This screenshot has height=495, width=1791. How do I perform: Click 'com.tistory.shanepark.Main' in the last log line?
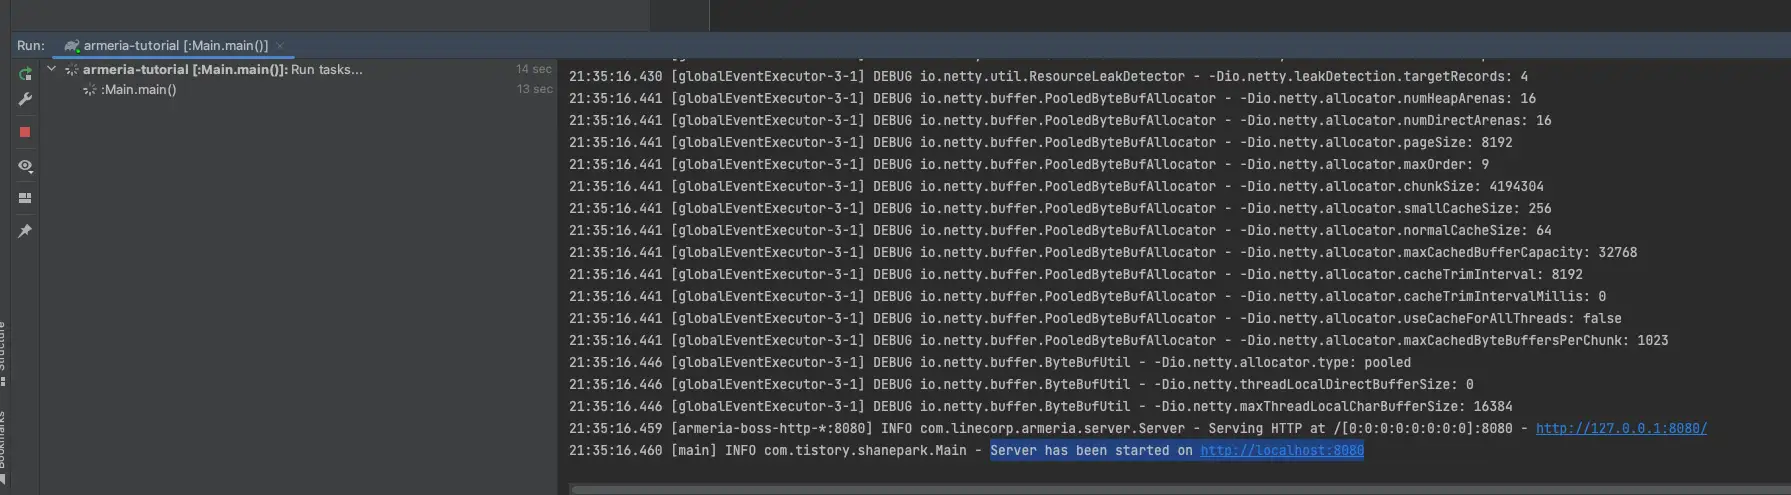tap(865, 451)
